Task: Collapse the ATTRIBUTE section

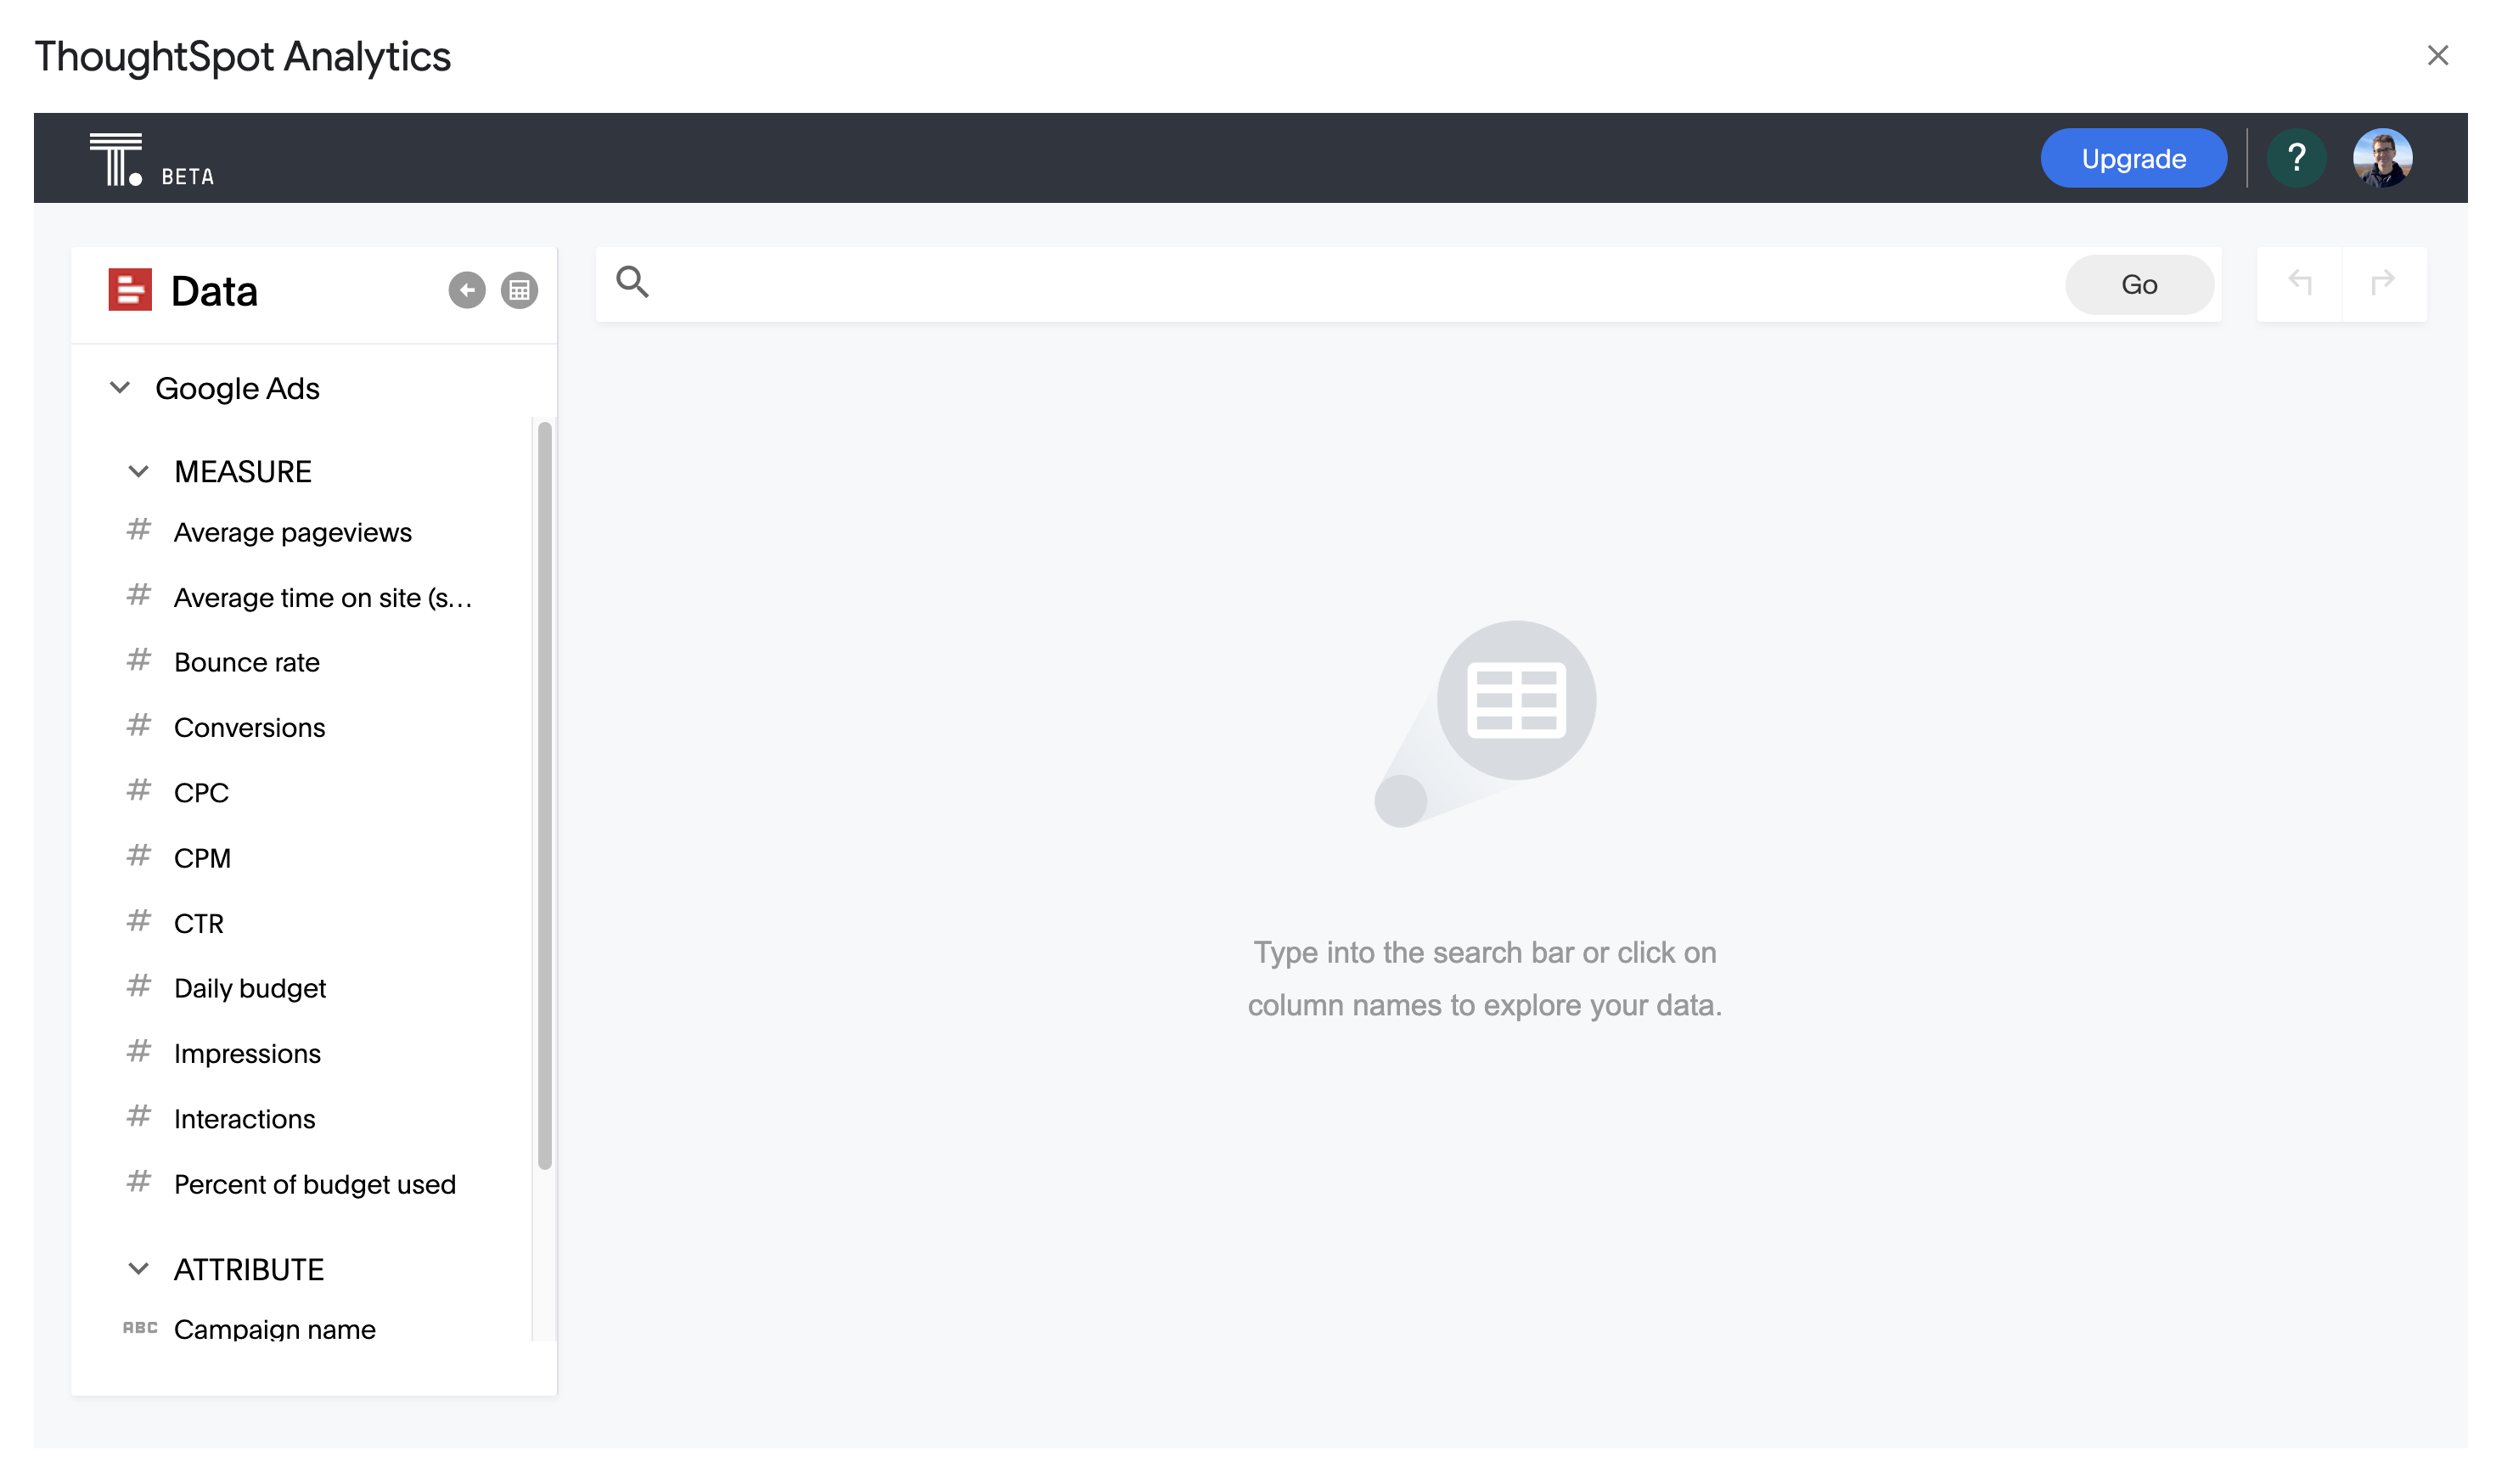Action: coord(139,1269)
